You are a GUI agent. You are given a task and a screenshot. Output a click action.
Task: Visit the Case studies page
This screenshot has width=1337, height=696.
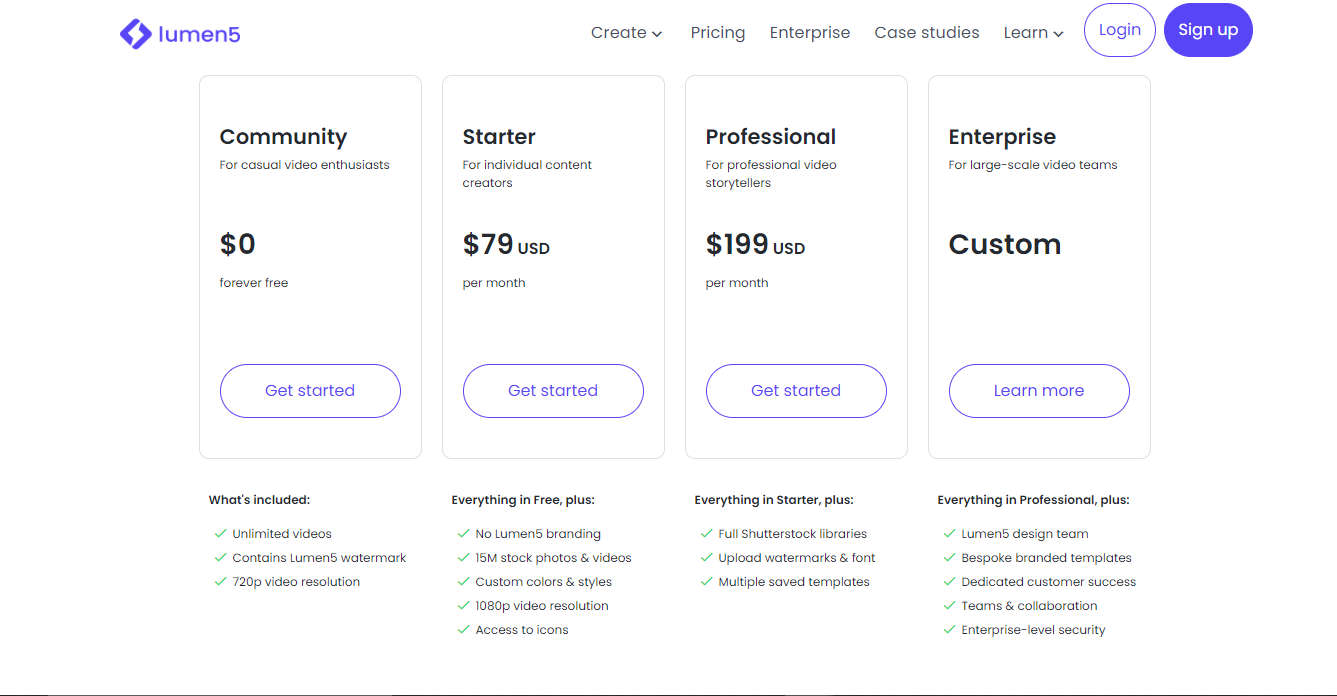(x=927, y=33)
